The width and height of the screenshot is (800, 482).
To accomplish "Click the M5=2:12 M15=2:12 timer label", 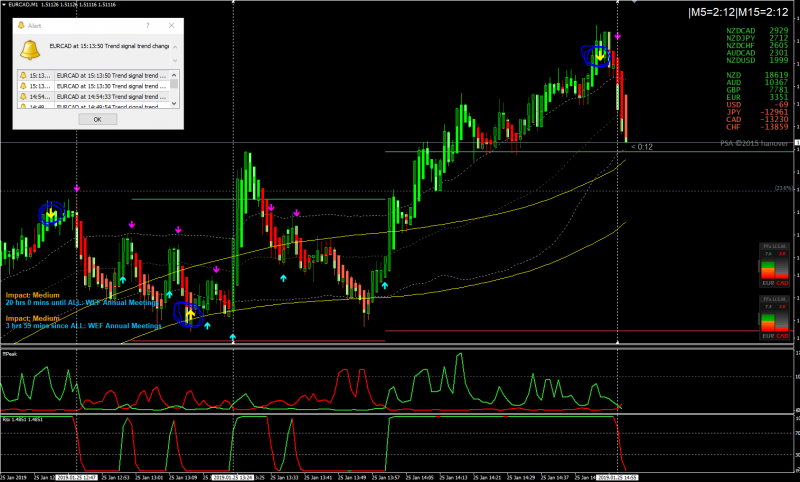I will click(x=738, y=12).
